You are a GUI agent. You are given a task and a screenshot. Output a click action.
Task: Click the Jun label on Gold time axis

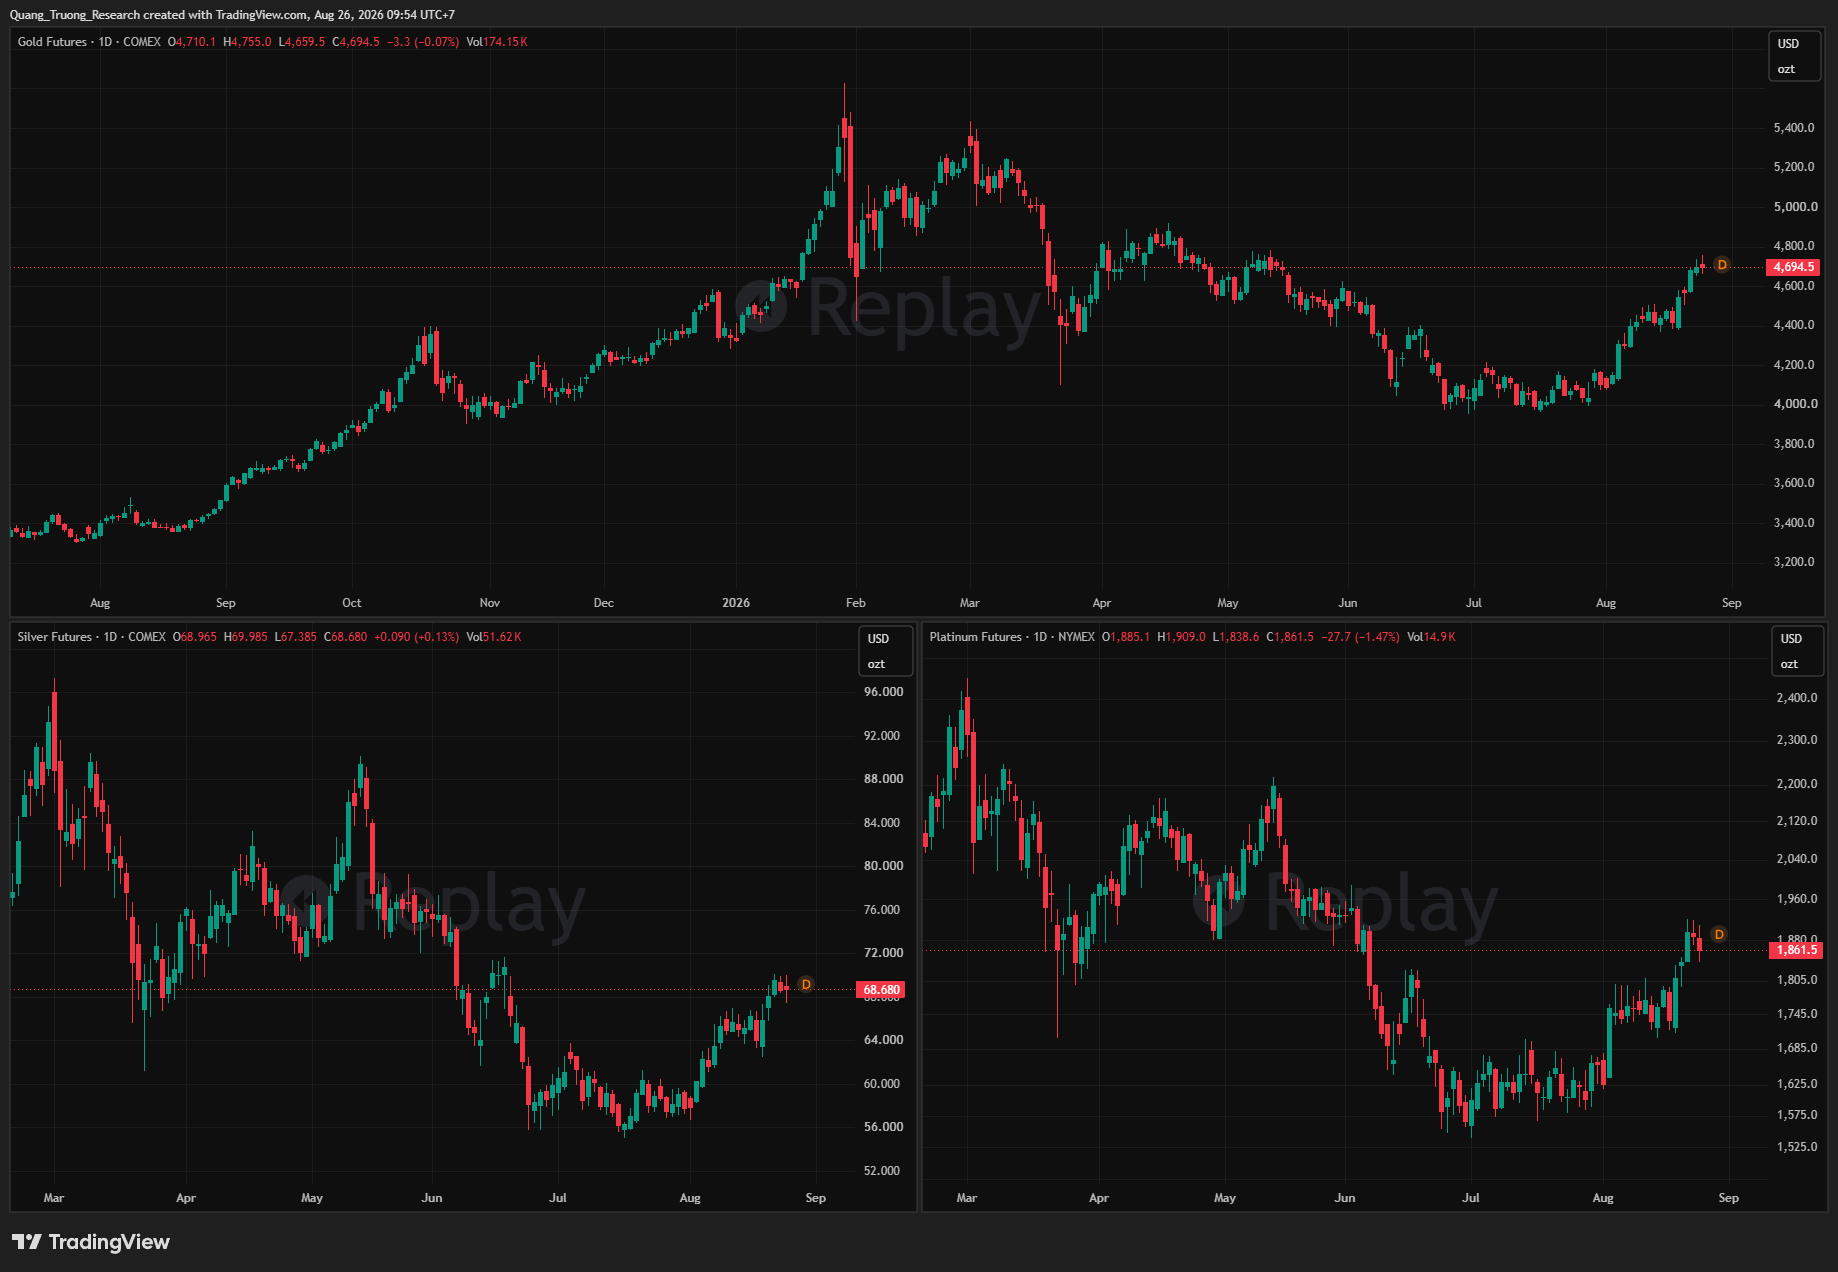(x=1348, y=603)
